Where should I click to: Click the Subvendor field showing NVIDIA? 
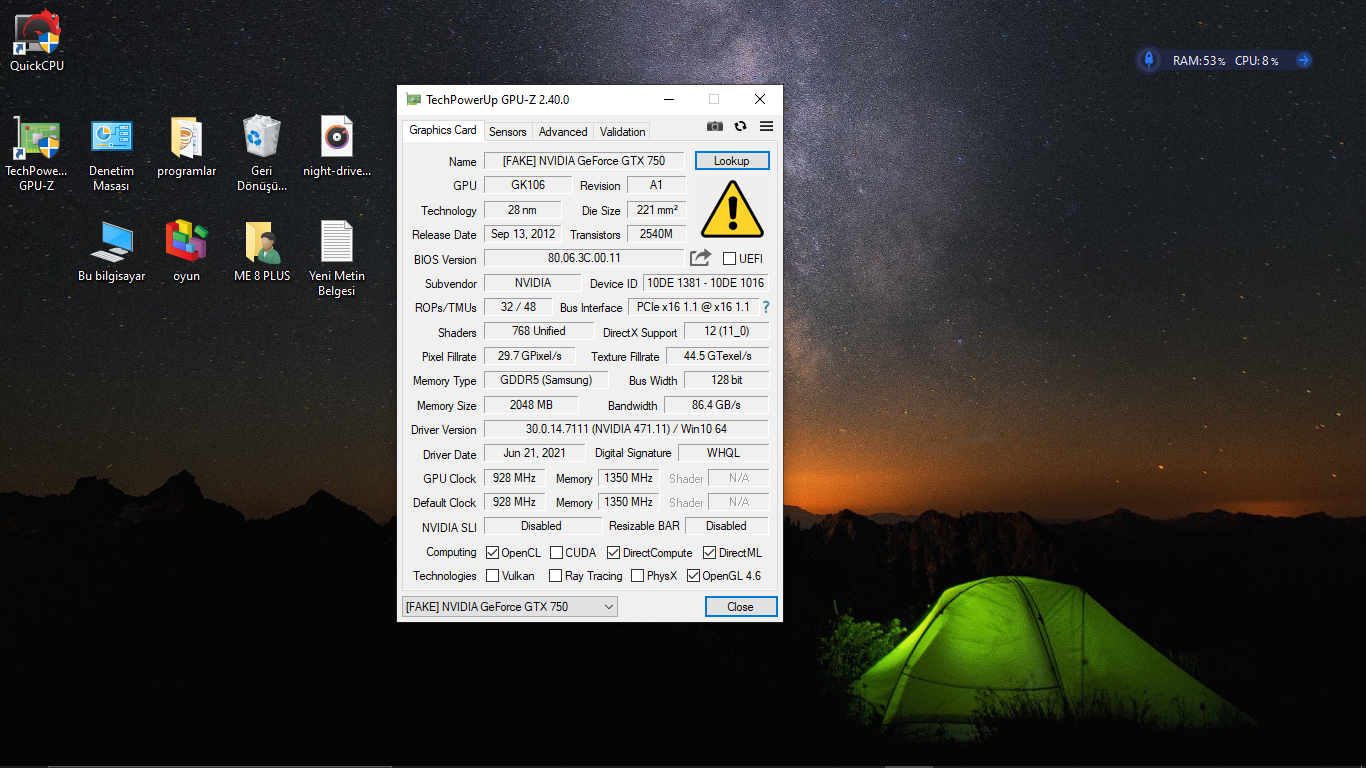533,283
